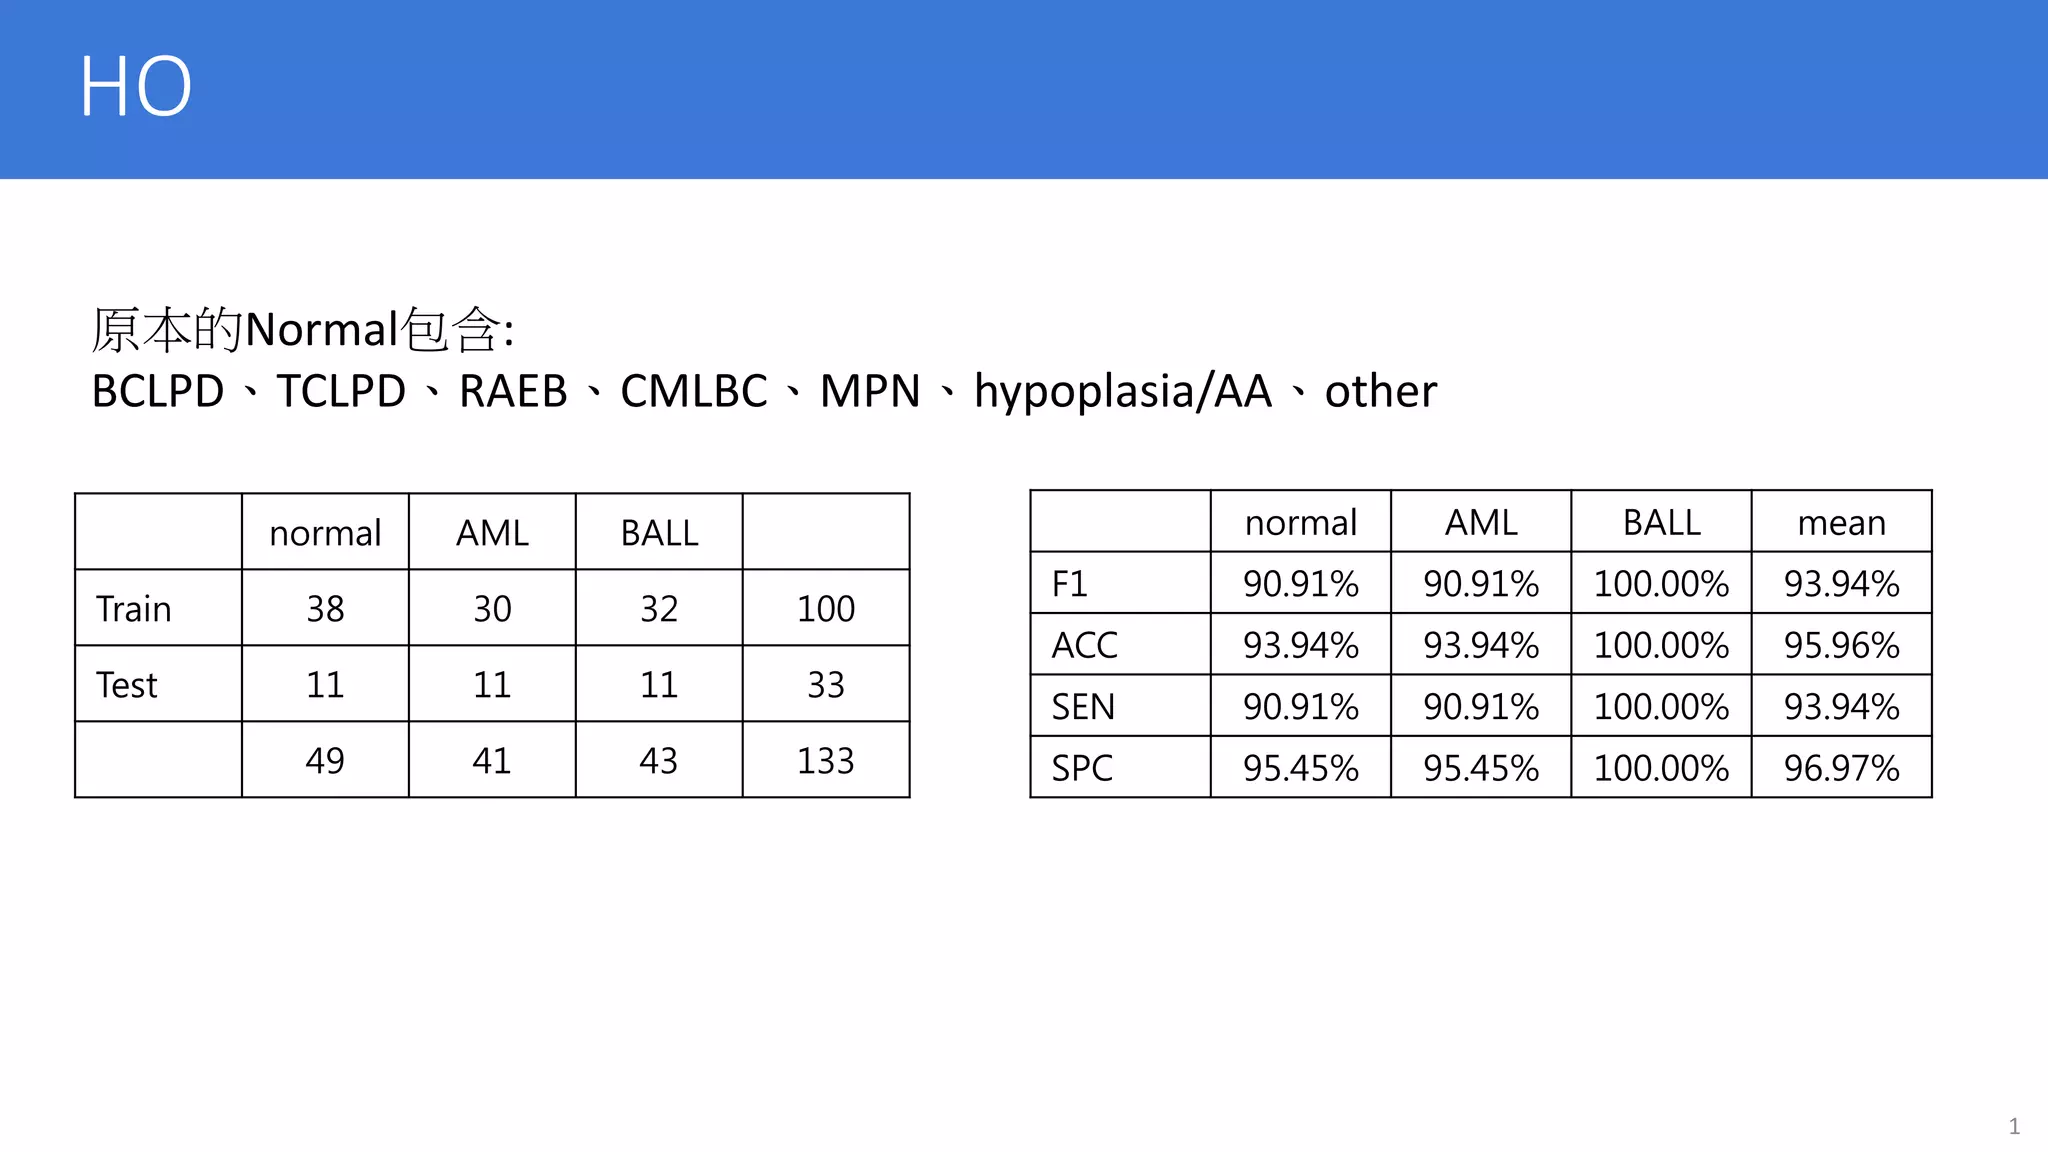Select the F1 row label
The width and height of the screenshot is (2048, 1152).
tap(1120, 583)
